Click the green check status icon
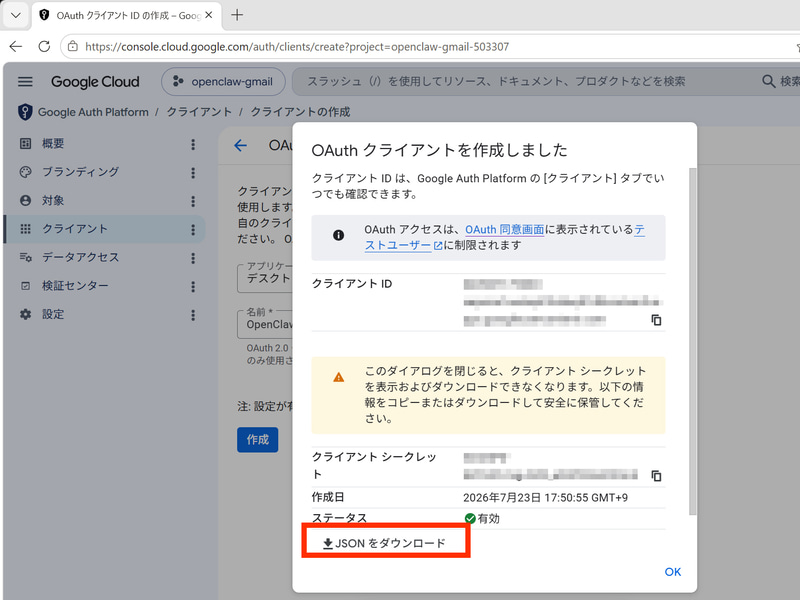 click(x=470, y=519)
